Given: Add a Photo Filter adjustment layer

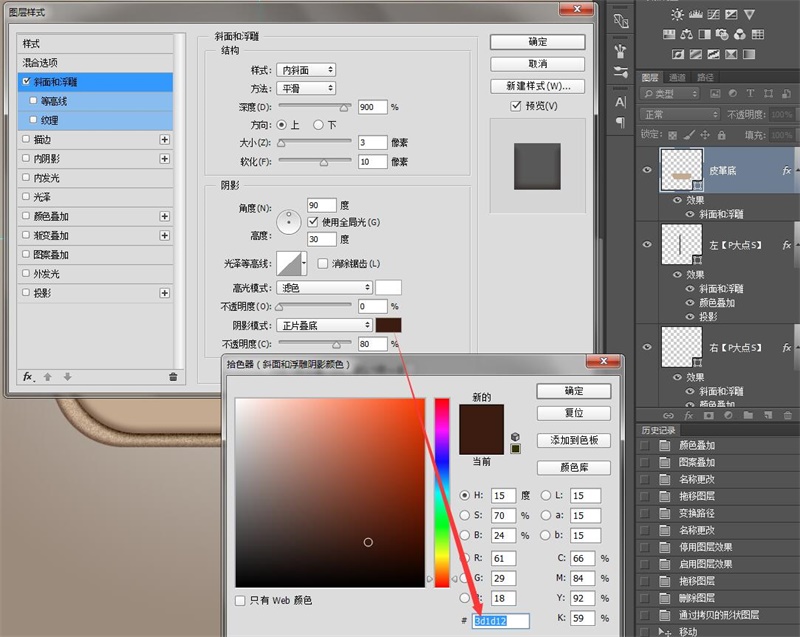Looking at the screenshot, I should [722, 34].
